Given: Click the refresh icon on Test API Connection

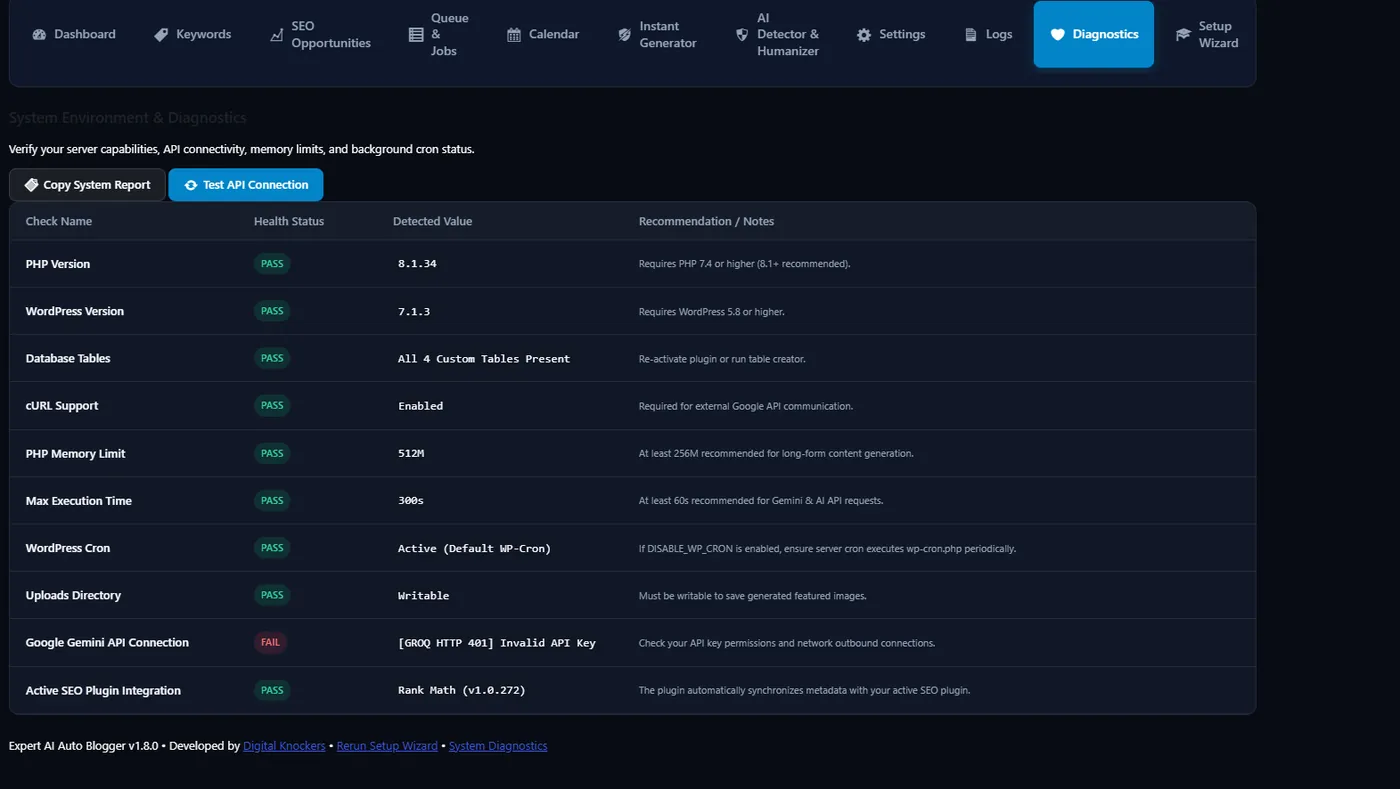Looking at the screenshot, I should click(191, 185).
